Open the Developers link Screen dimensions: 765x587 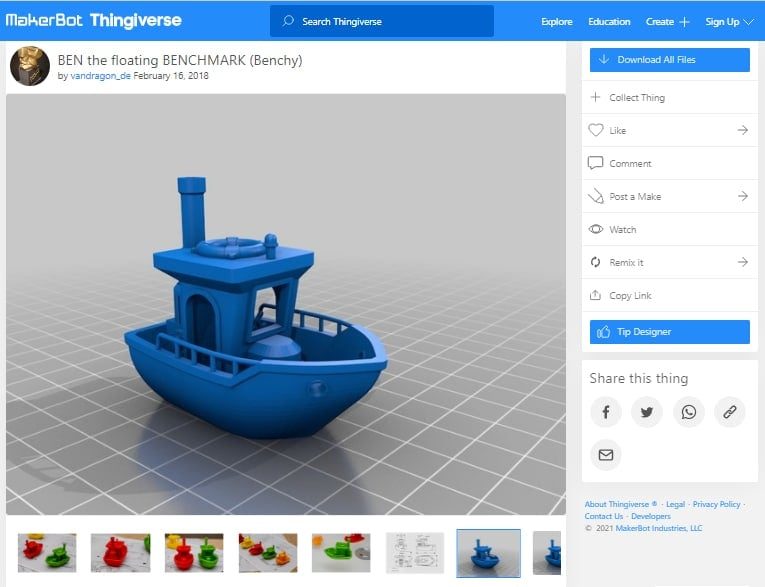pos(650,516)
